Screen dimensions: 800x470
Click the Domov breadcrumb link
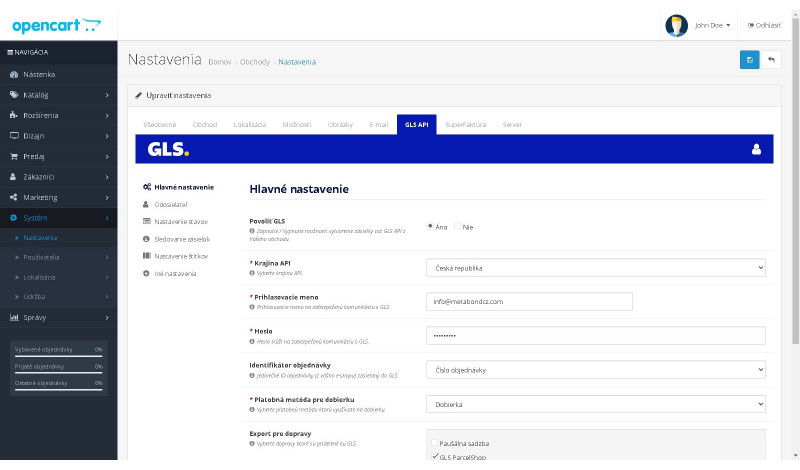[220, 62]
